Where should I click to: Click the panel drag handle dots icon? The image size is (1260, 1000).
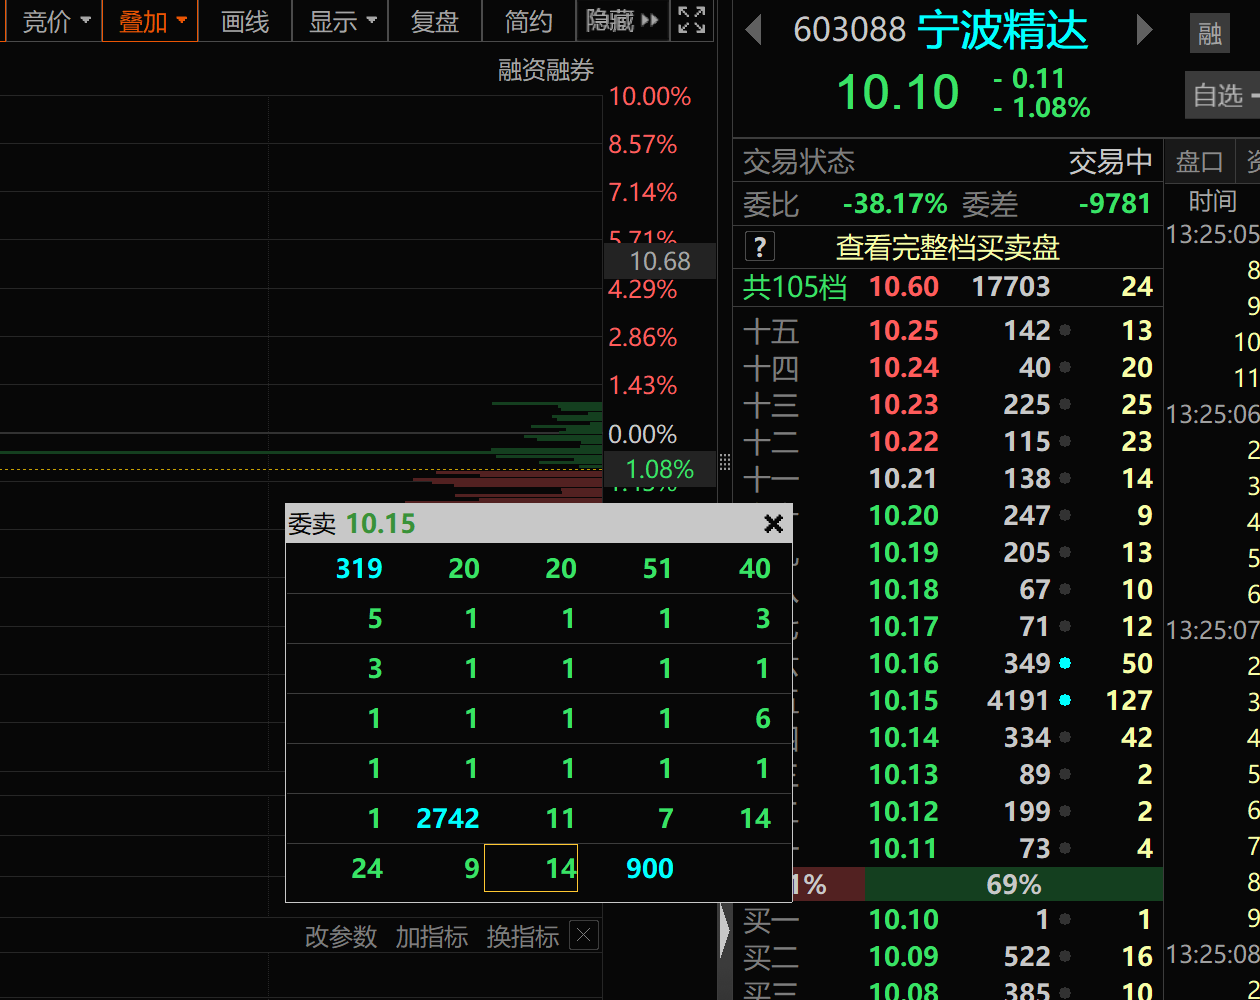click(725, 462)
